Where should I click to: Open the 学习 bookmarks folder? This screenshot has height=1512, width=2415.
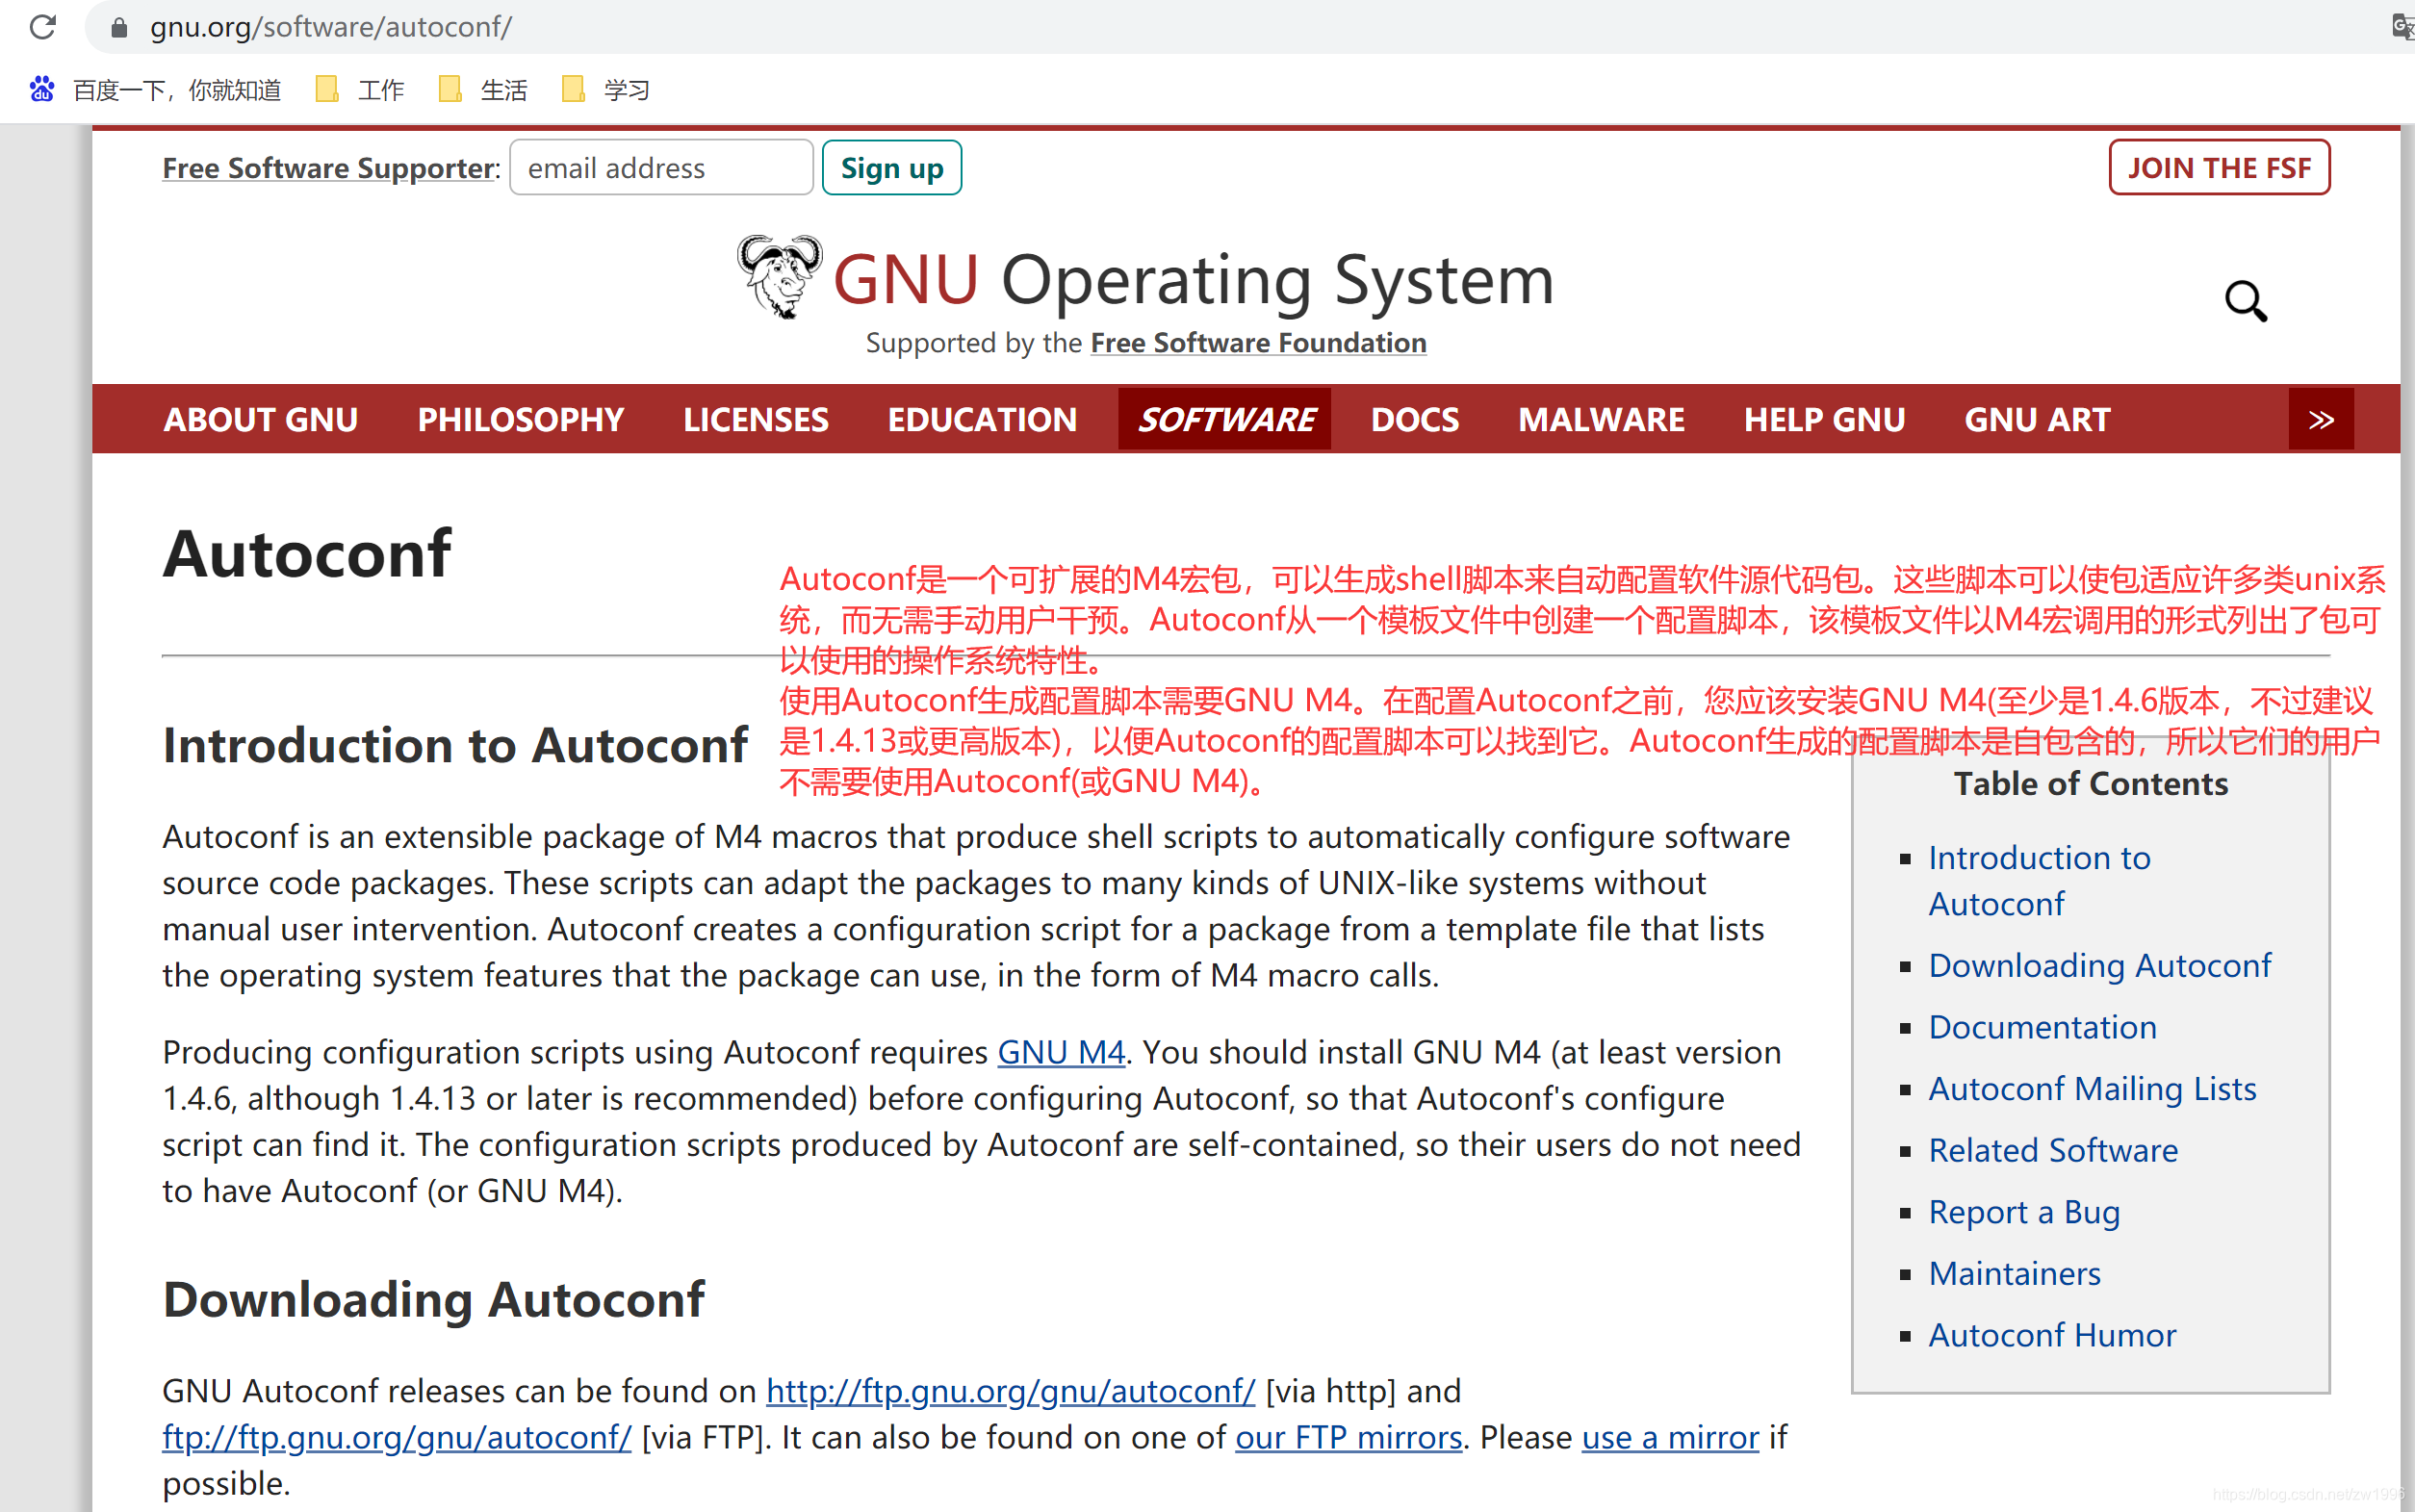point(606,90)
